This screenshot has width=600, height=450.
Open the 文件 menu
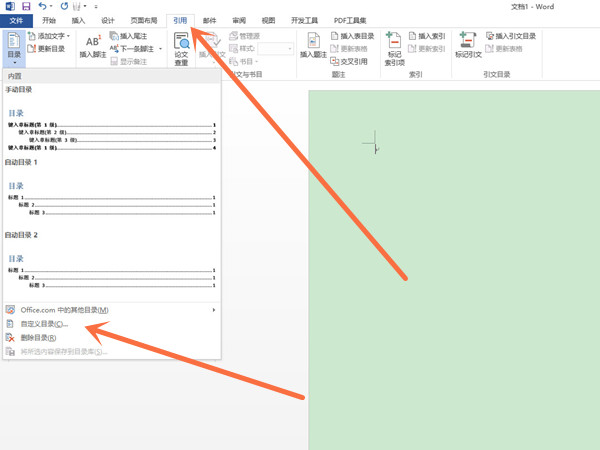coord(16,20)
